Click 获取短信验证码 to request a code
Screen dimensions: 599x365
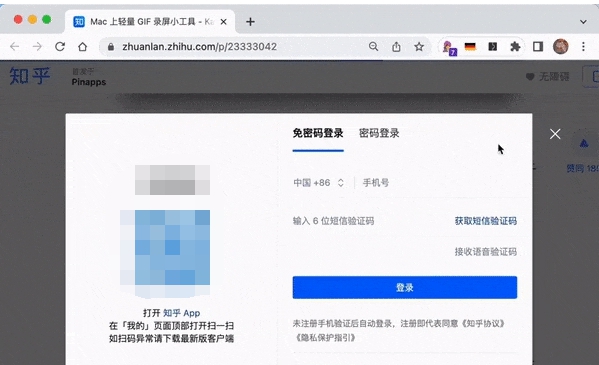pos(486,221)
